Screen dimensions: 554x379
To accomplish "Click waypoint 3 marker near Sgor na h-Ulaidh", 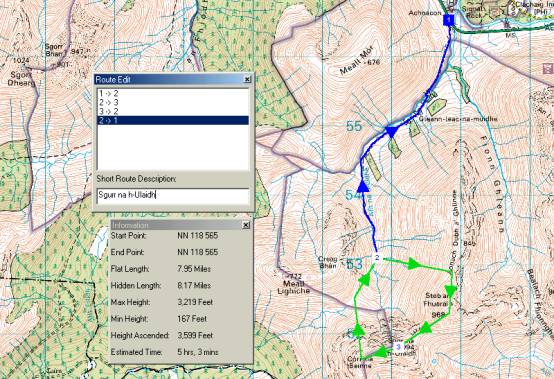I will [398, 347].
